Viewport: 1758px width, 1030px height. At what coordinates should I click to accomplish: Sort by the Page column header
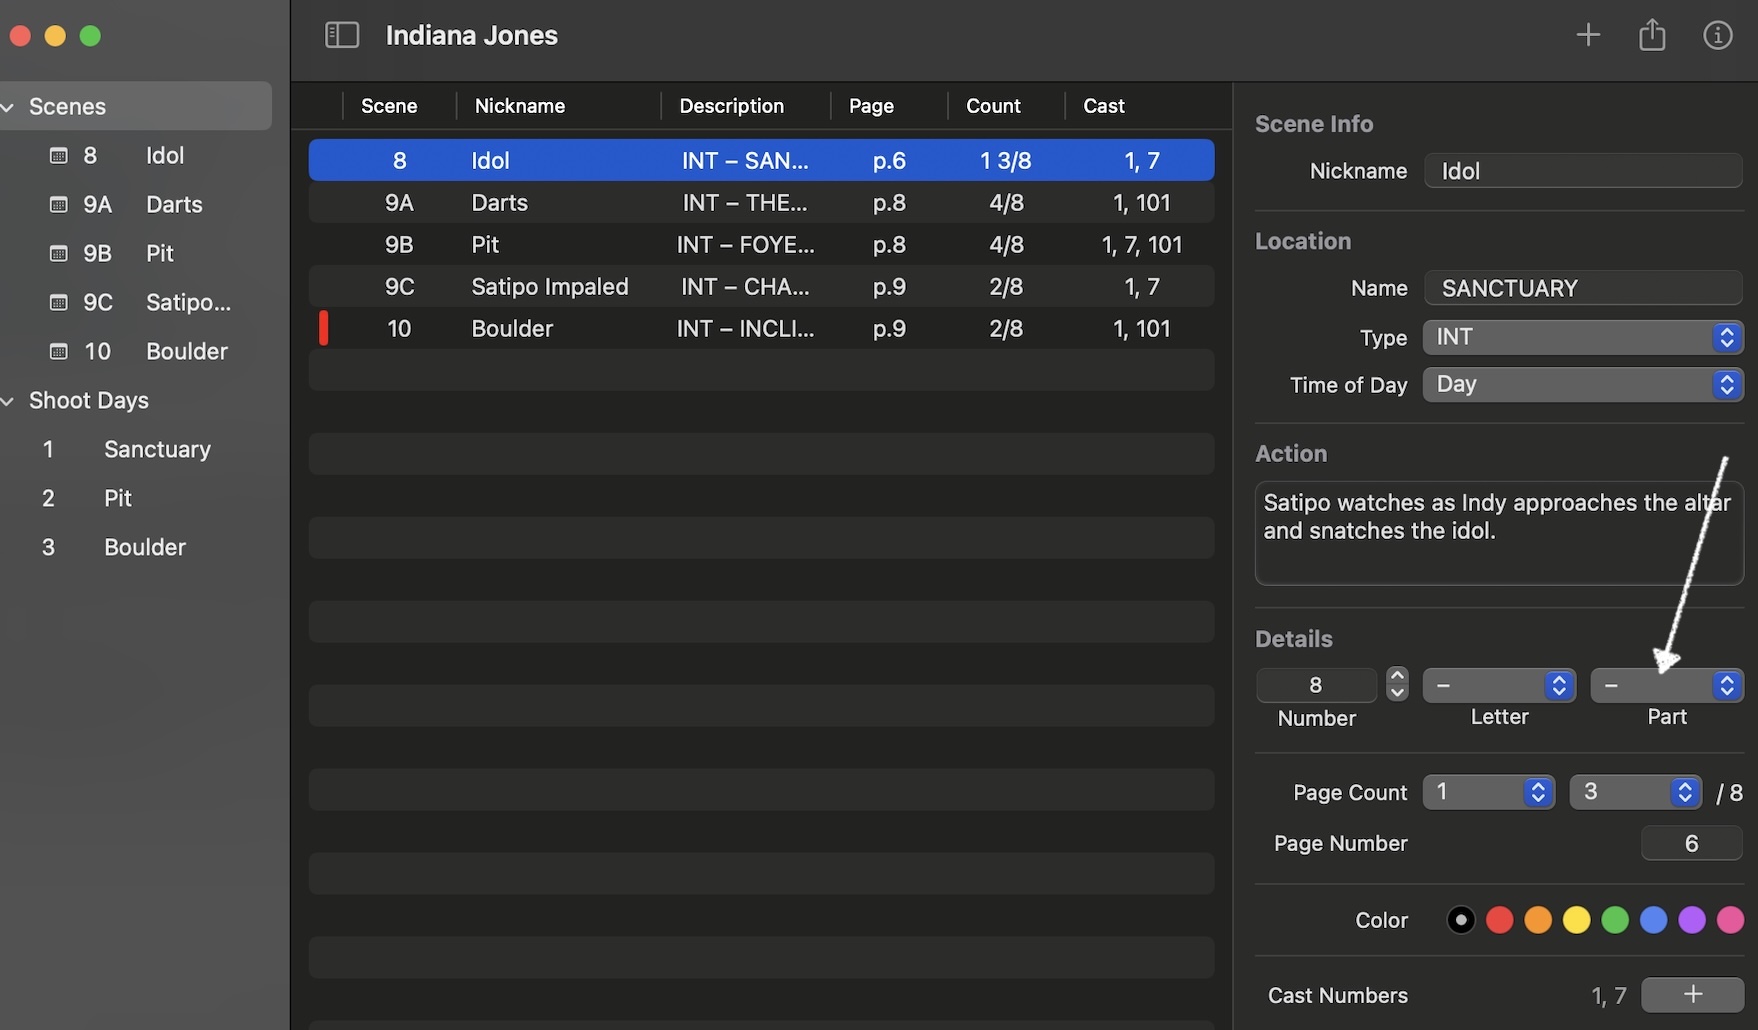click(x=889, y=106)
